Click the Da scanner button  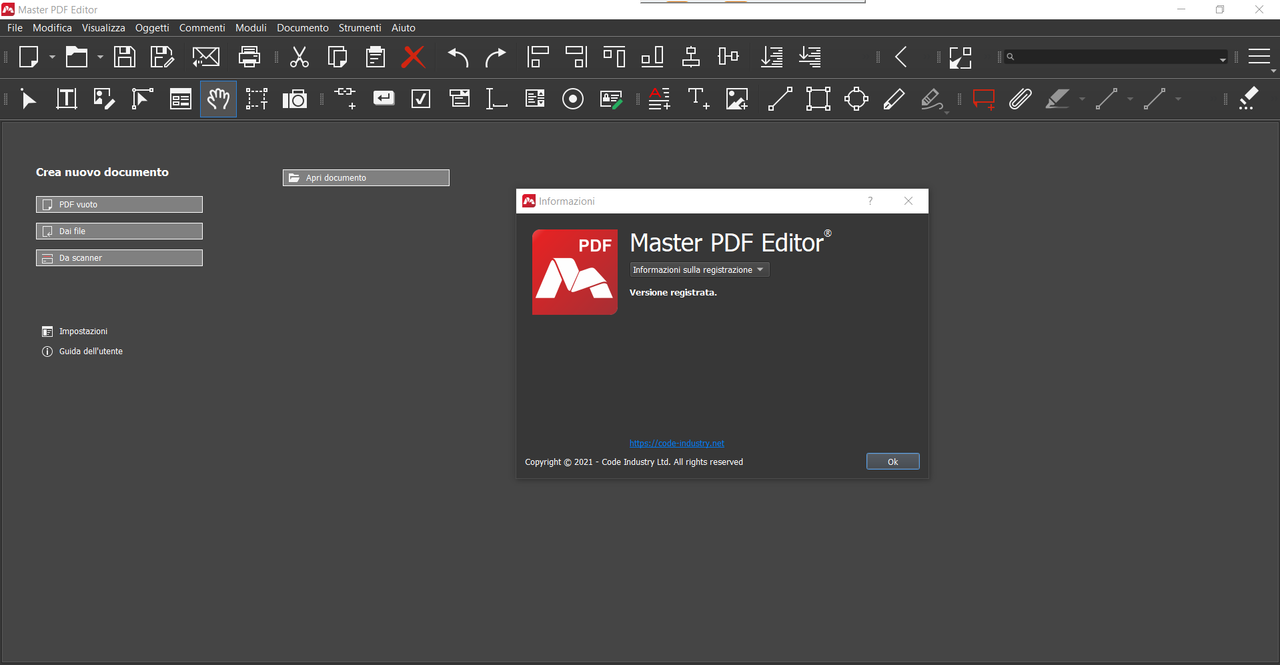click(119, 258)
